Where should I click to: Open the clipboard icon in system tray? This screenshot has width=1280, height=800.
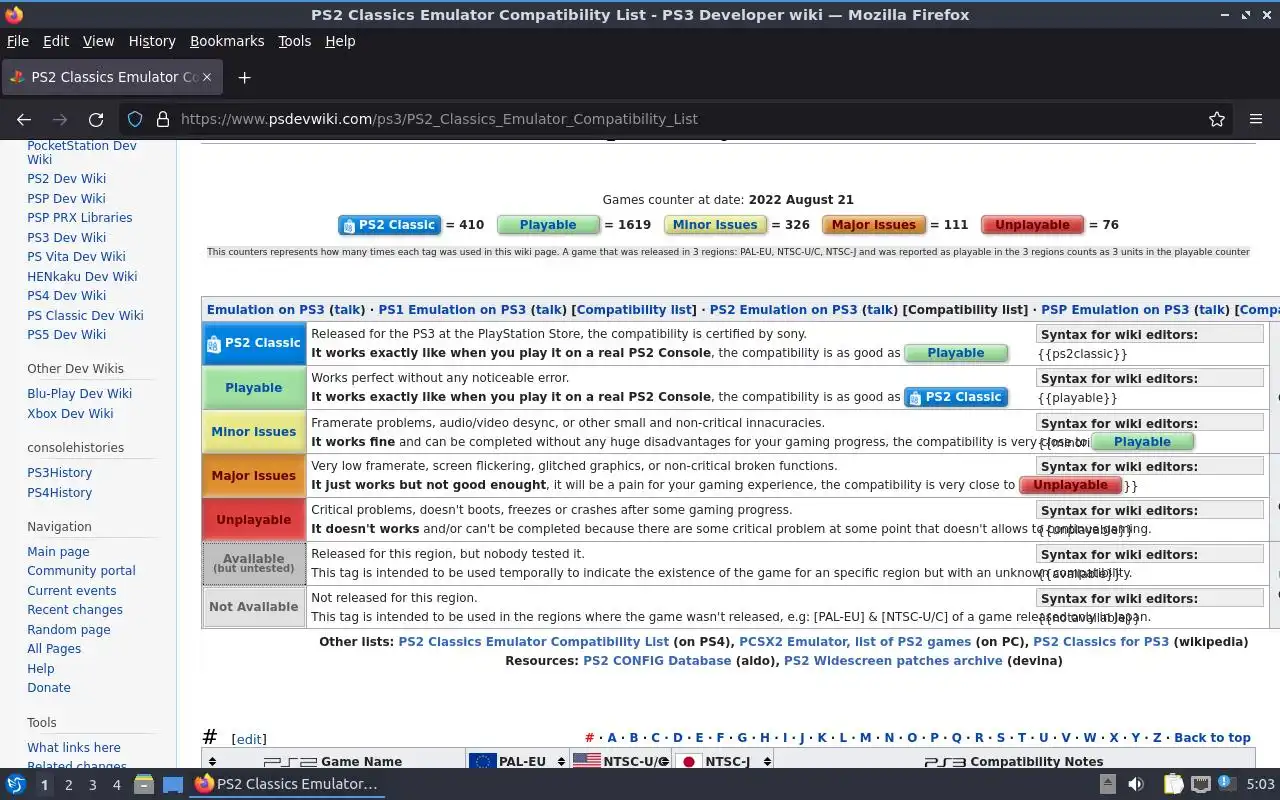click(x=1173, y=784)
